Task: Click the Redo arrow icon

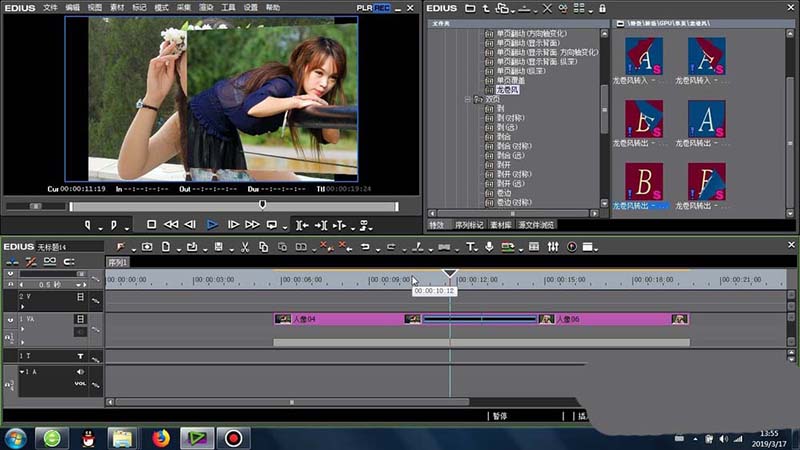Action: [391, 247]
